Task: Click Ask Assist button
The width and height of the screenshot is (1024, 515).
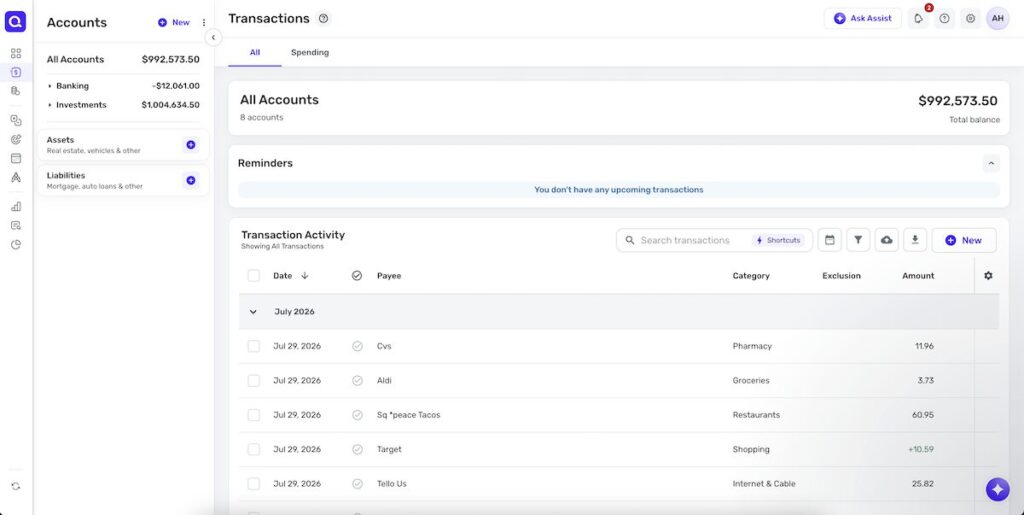Action: (x=863, y=18)
